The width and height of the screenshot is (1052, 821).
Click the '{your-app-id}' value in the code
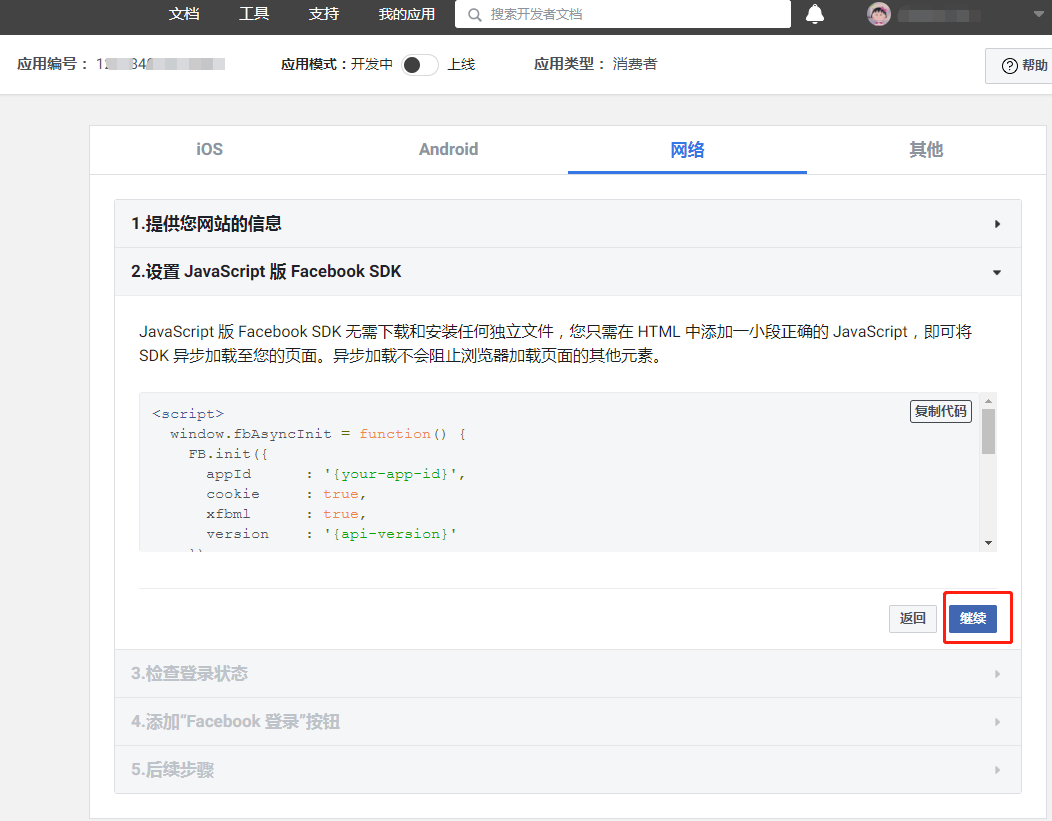pyautogui.click(x=391, y=474)
